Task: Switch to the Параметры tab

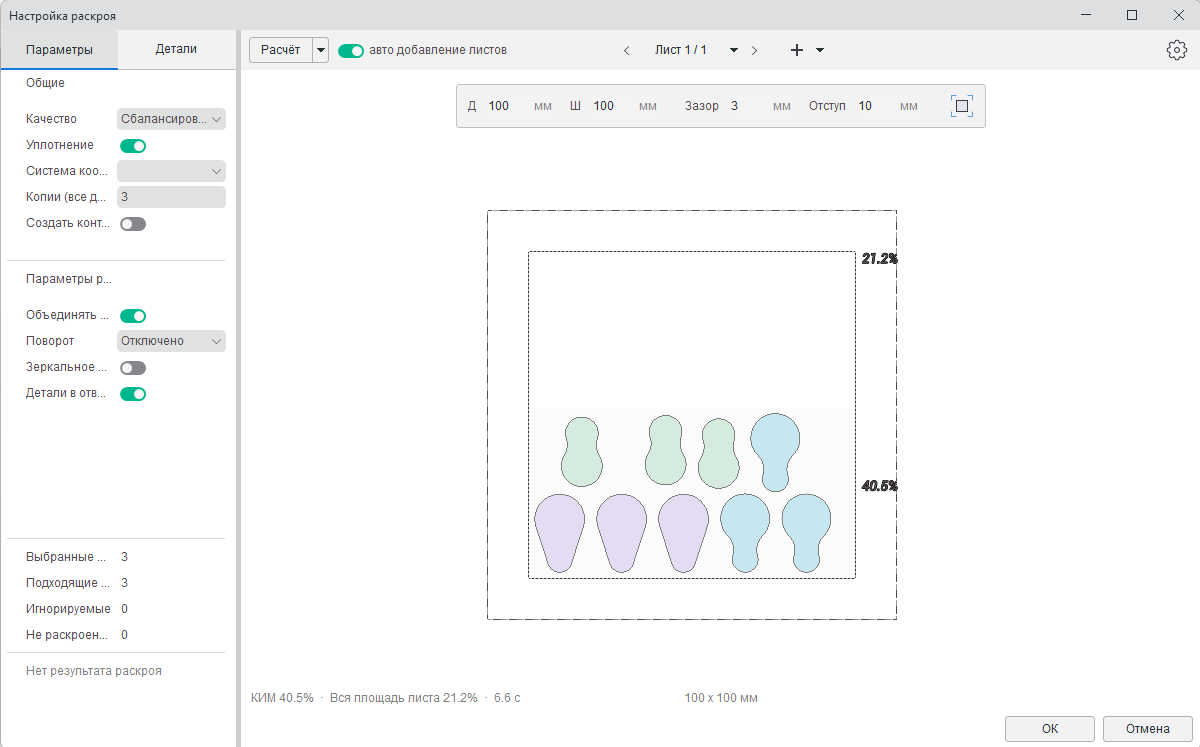Action: coord(59,50)
